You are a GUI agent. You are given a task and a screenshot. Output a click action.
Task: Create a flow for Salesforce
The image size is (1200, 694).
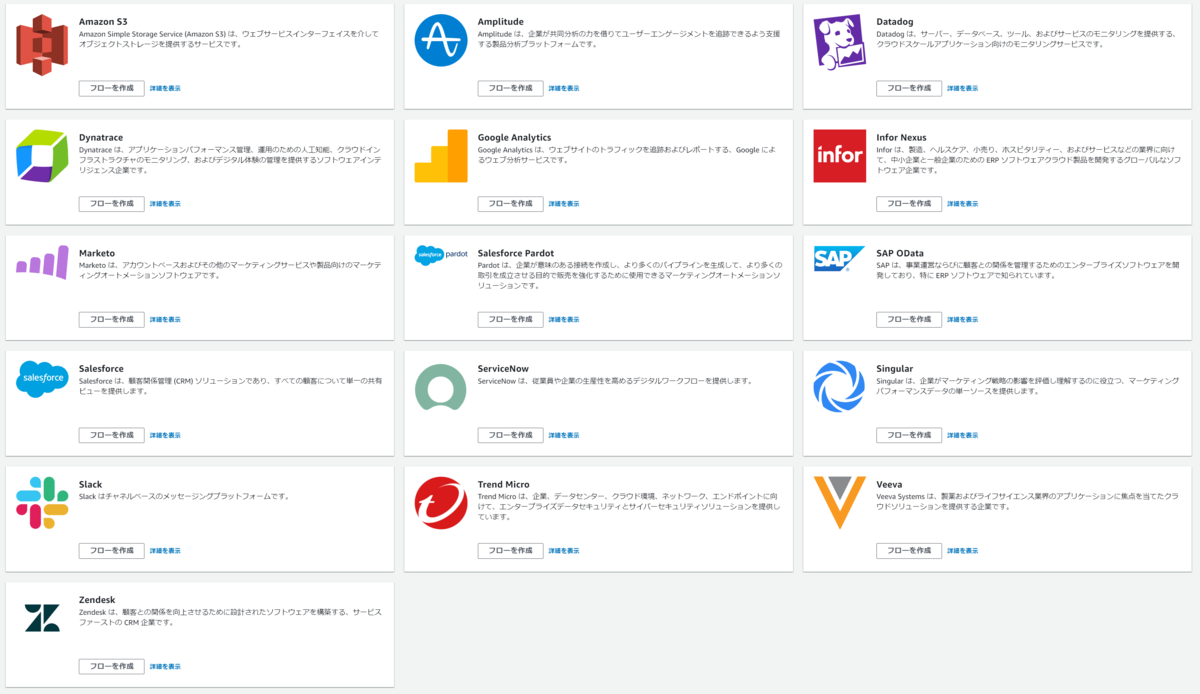click(112, 435)
